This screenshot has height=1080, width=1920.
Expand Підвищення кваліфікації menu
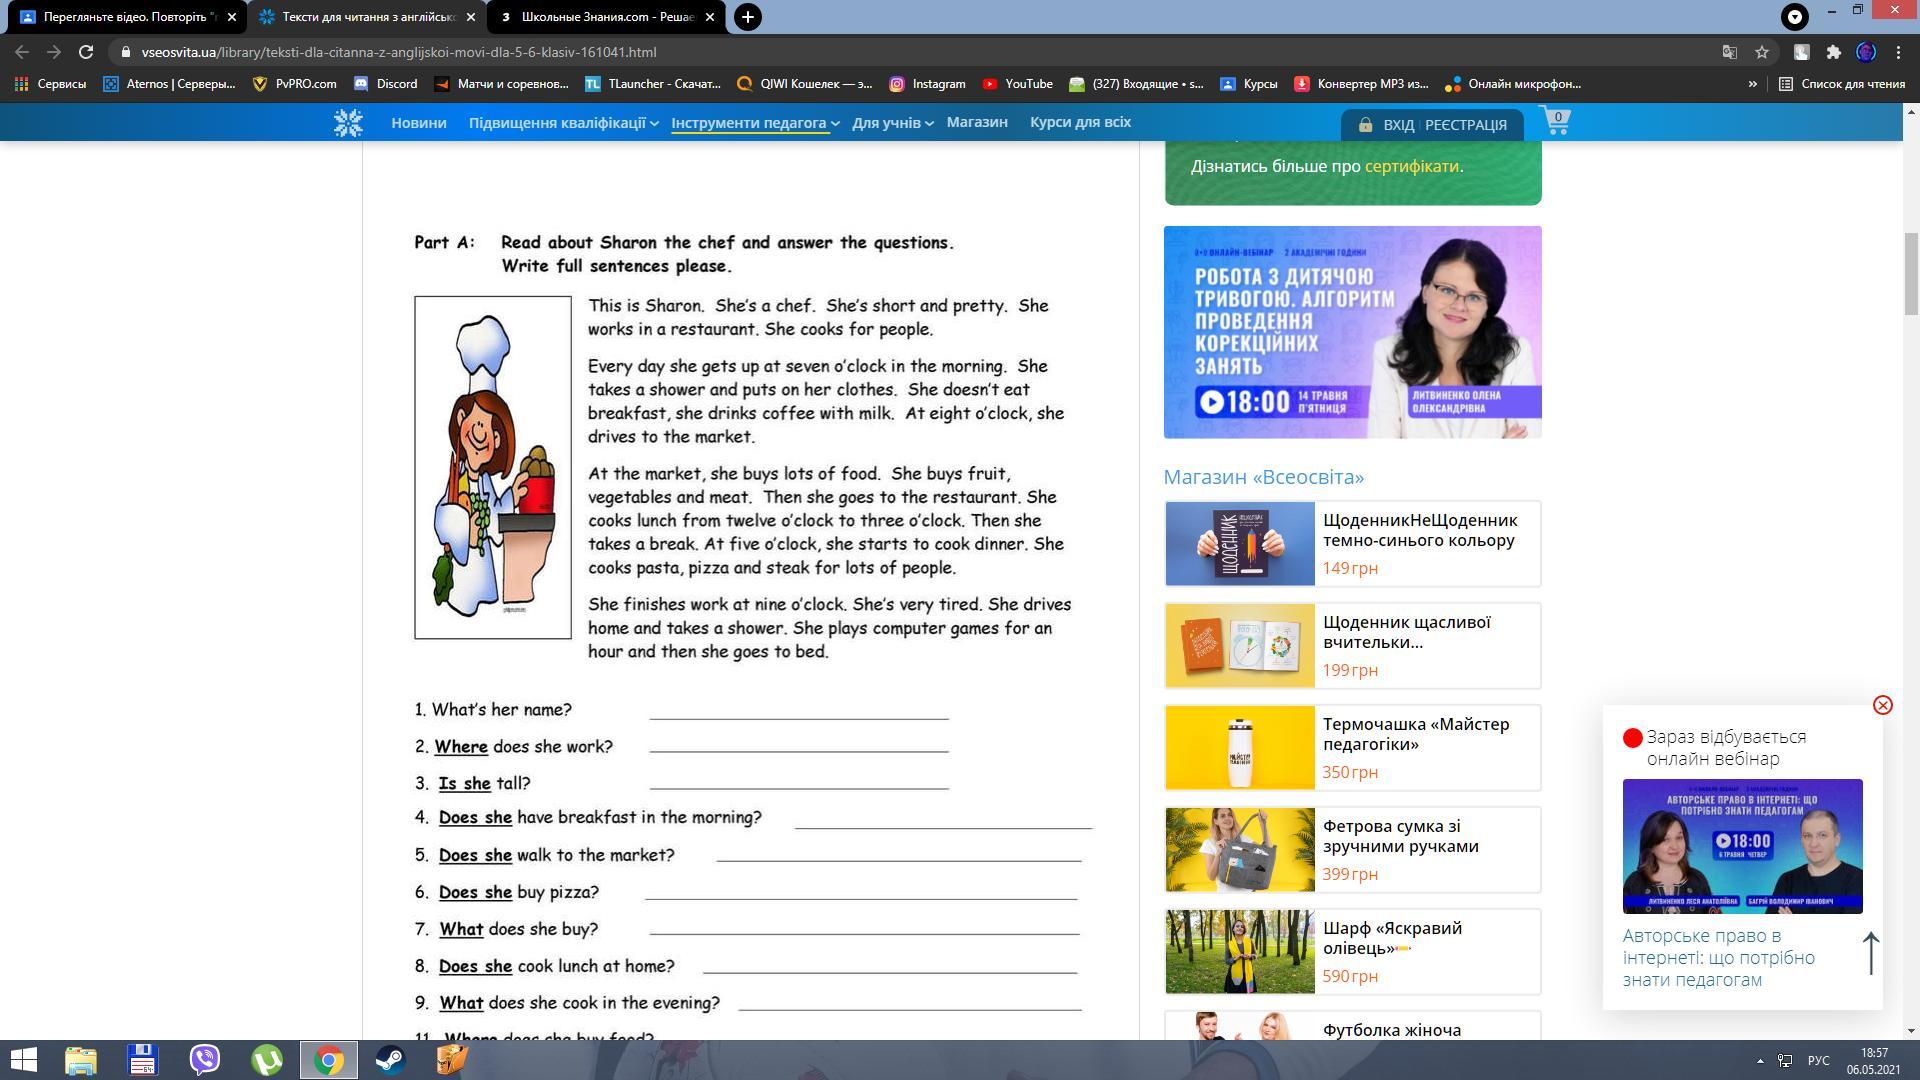563,123
